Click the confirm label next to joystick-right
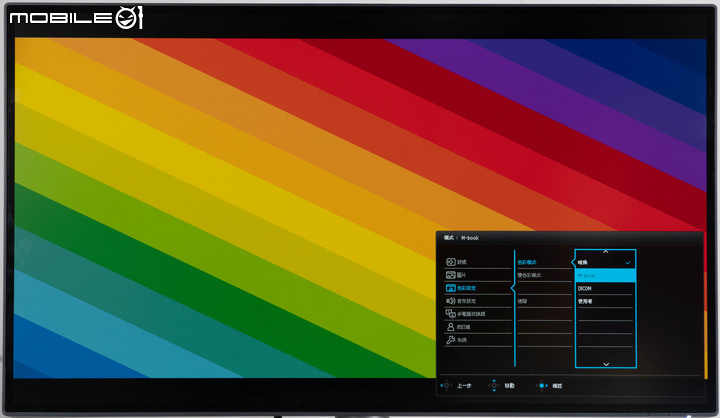 [x=557, y=386]
